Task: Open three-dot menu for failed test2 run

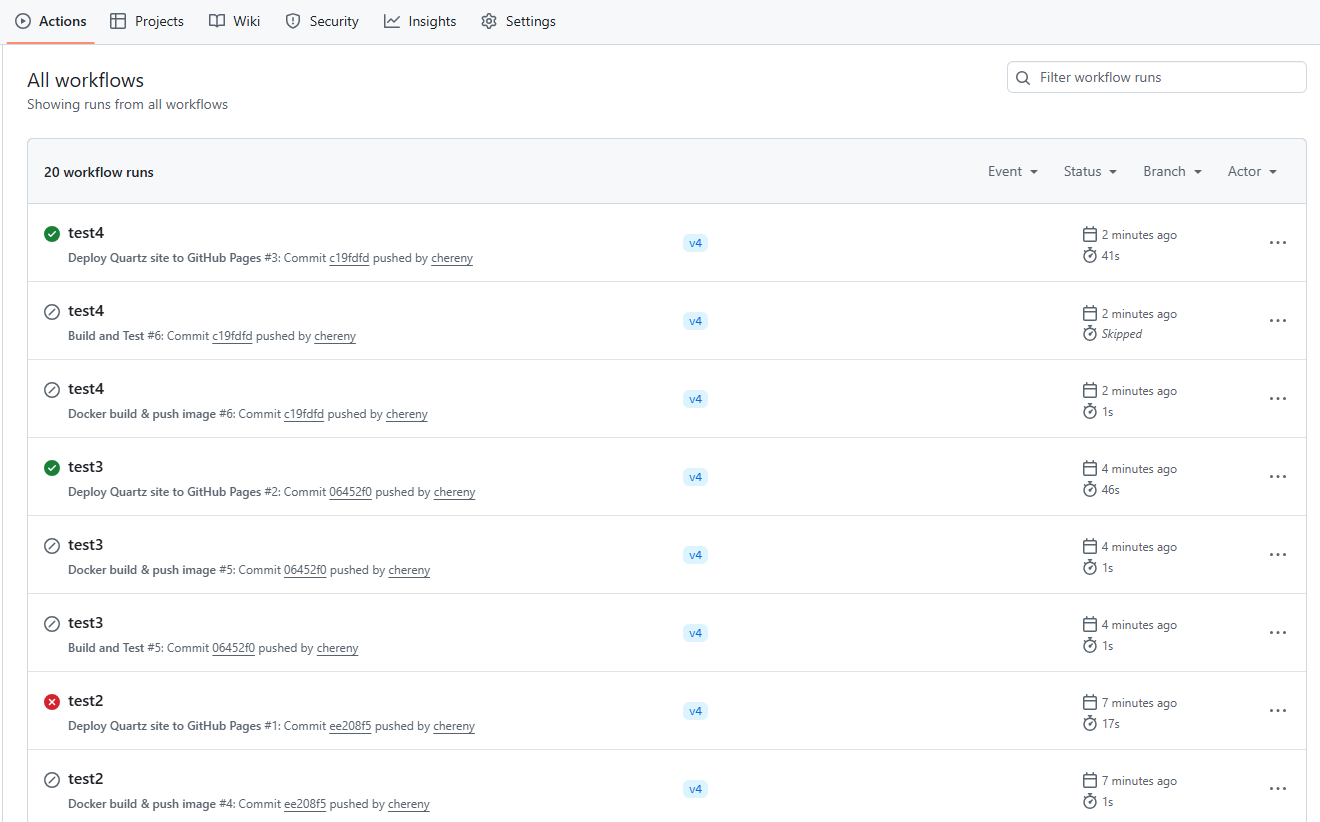Action: point(1277,711)
